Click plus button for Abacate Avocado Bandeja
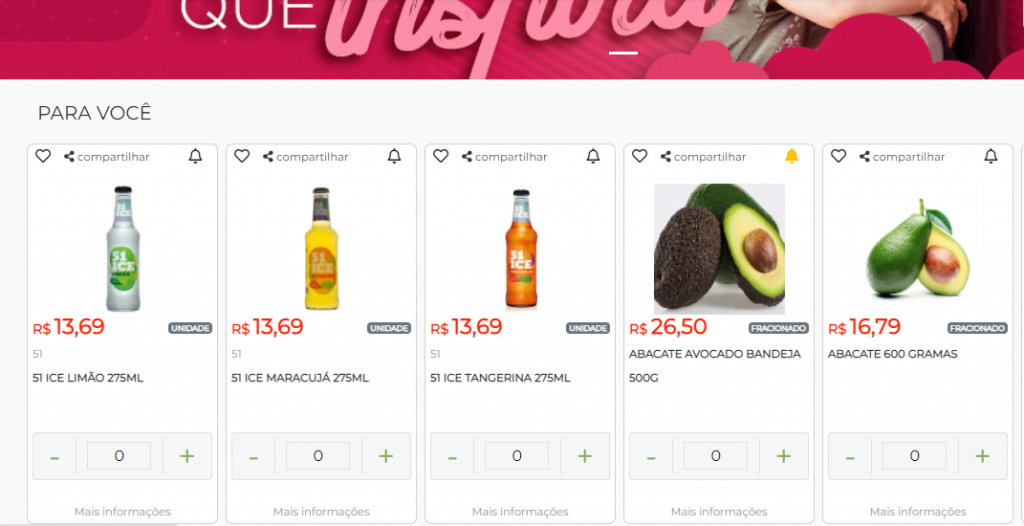Viewport: 1024px width, 526px height. (784, 456)
